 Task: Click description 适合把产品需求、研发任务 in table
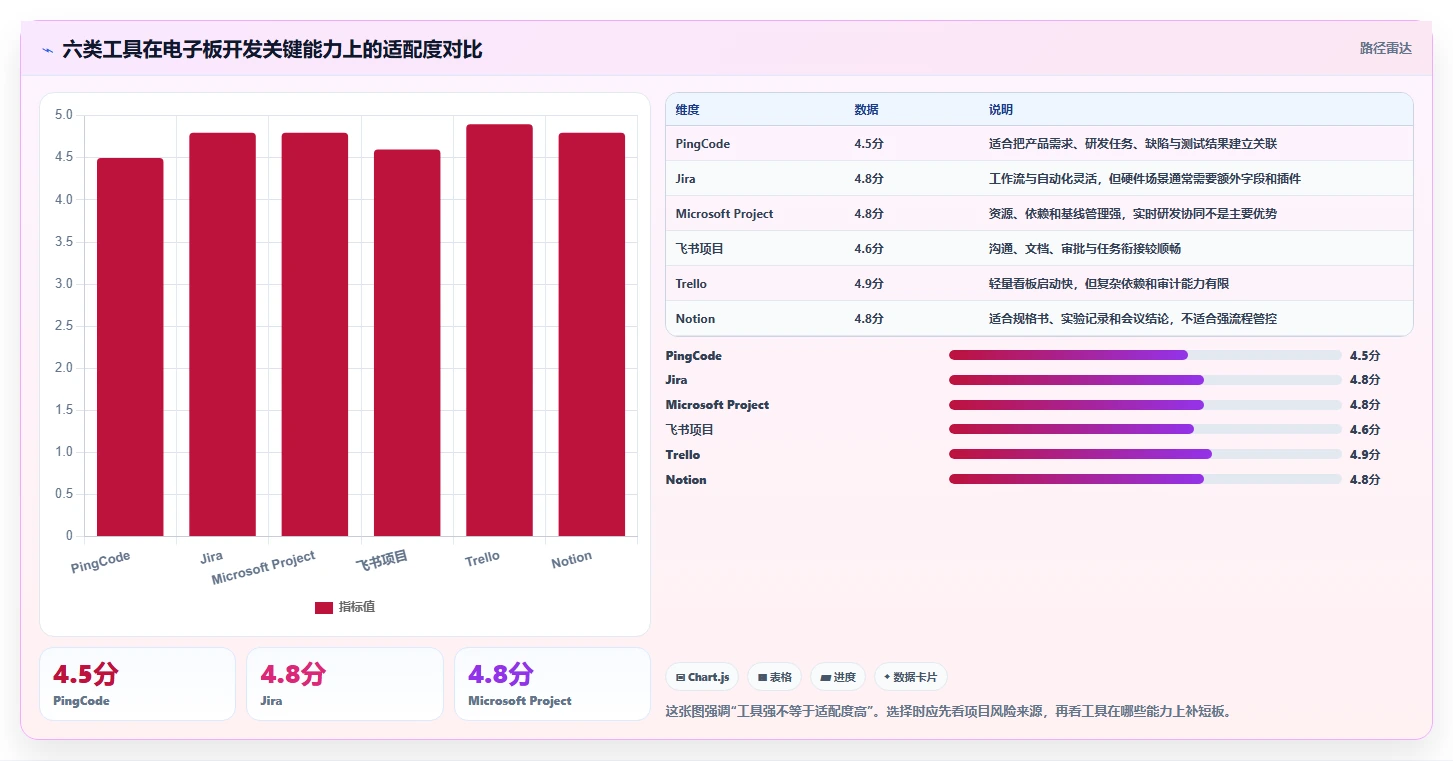1133,144
